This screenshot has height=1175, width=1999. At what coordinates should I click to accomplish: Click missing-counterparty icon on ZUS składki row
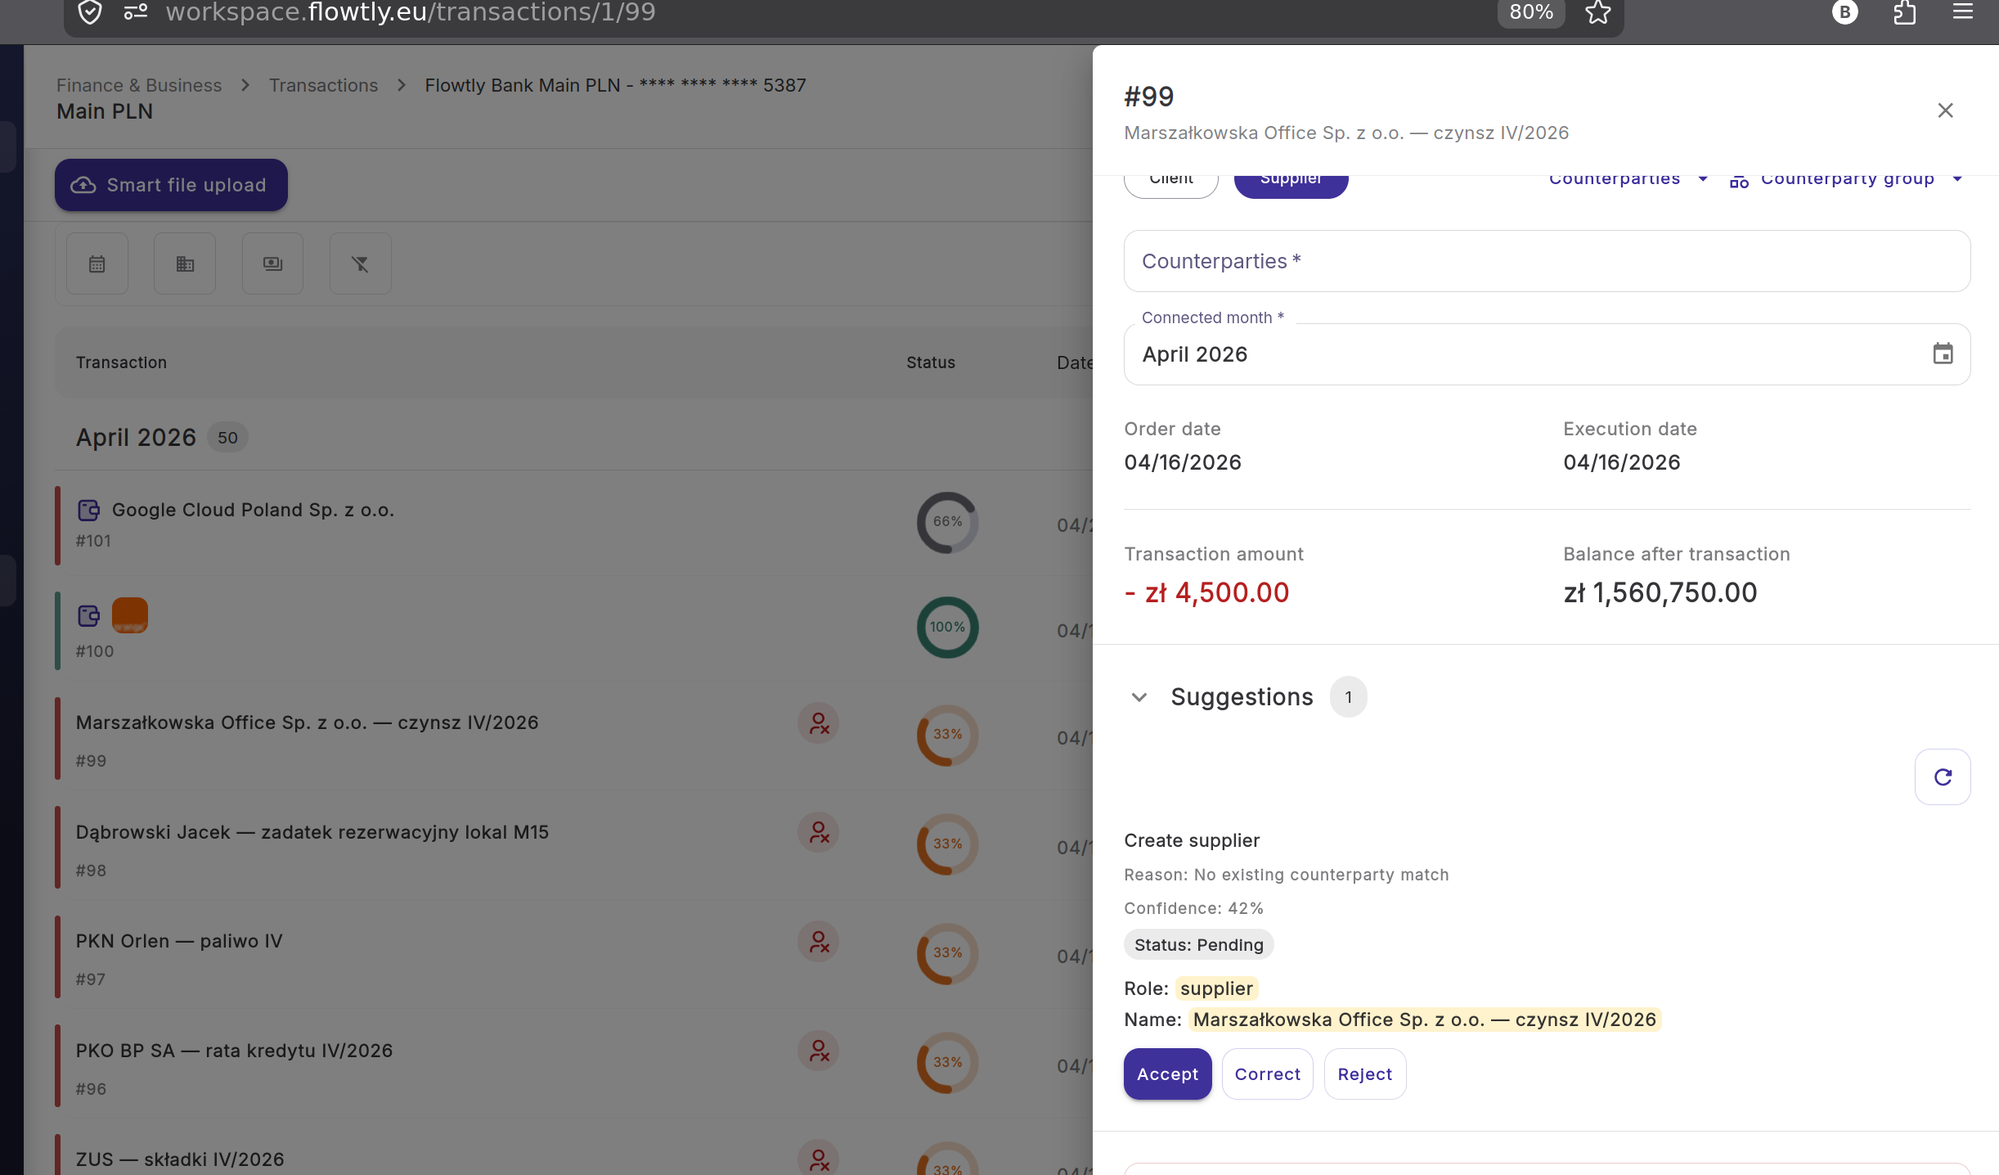pos(818,1158)
